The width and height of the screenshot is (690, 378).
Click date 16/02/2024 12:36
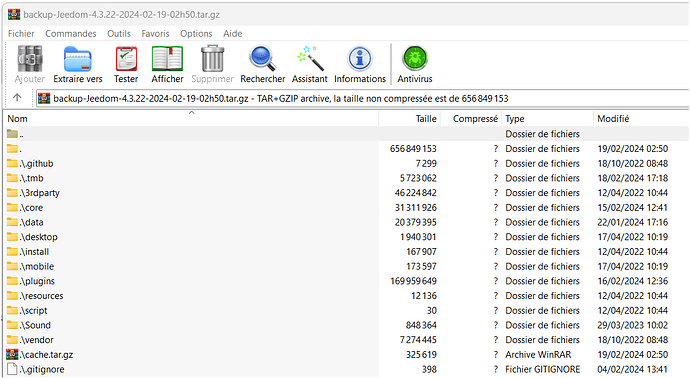point(632,281)
